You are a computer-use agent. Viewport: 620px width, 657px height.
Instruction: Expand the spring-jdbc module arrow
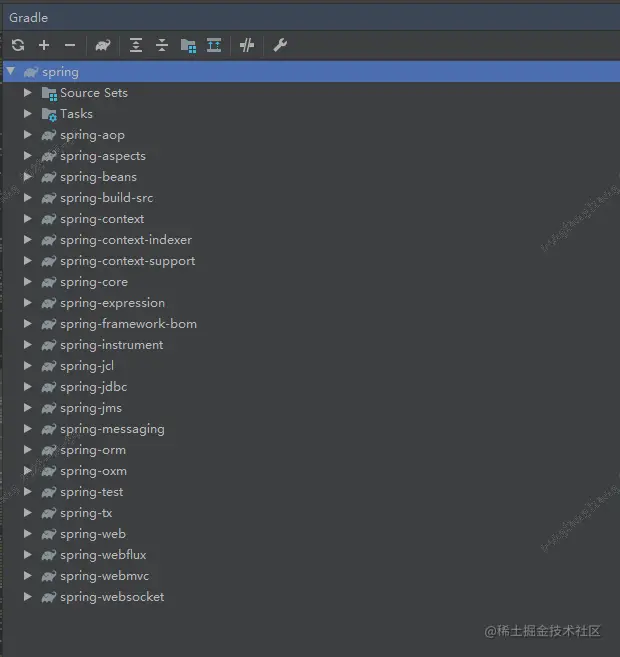28,386
